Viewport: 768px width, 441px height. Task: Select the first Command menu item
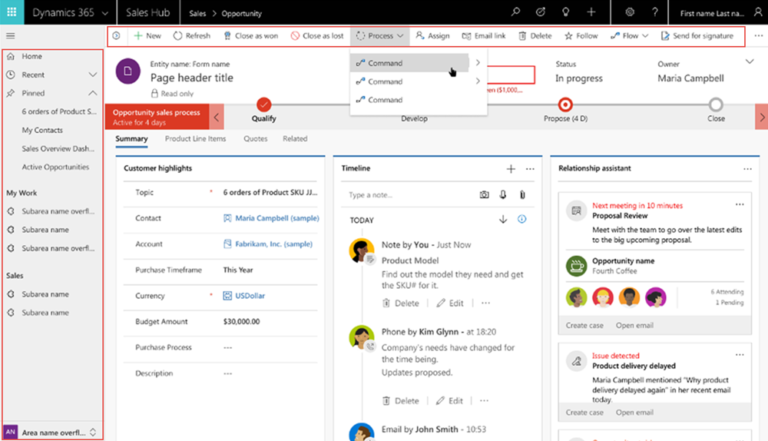(397, 63)
